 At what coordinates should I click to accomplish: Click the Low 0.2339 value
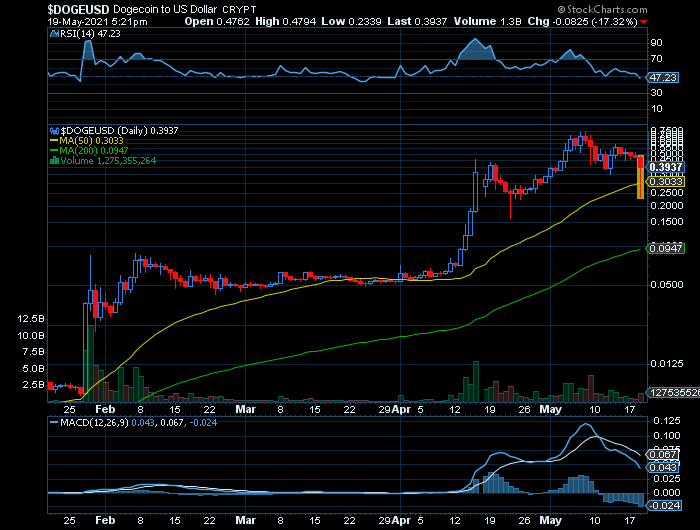[x=351, y=21]
